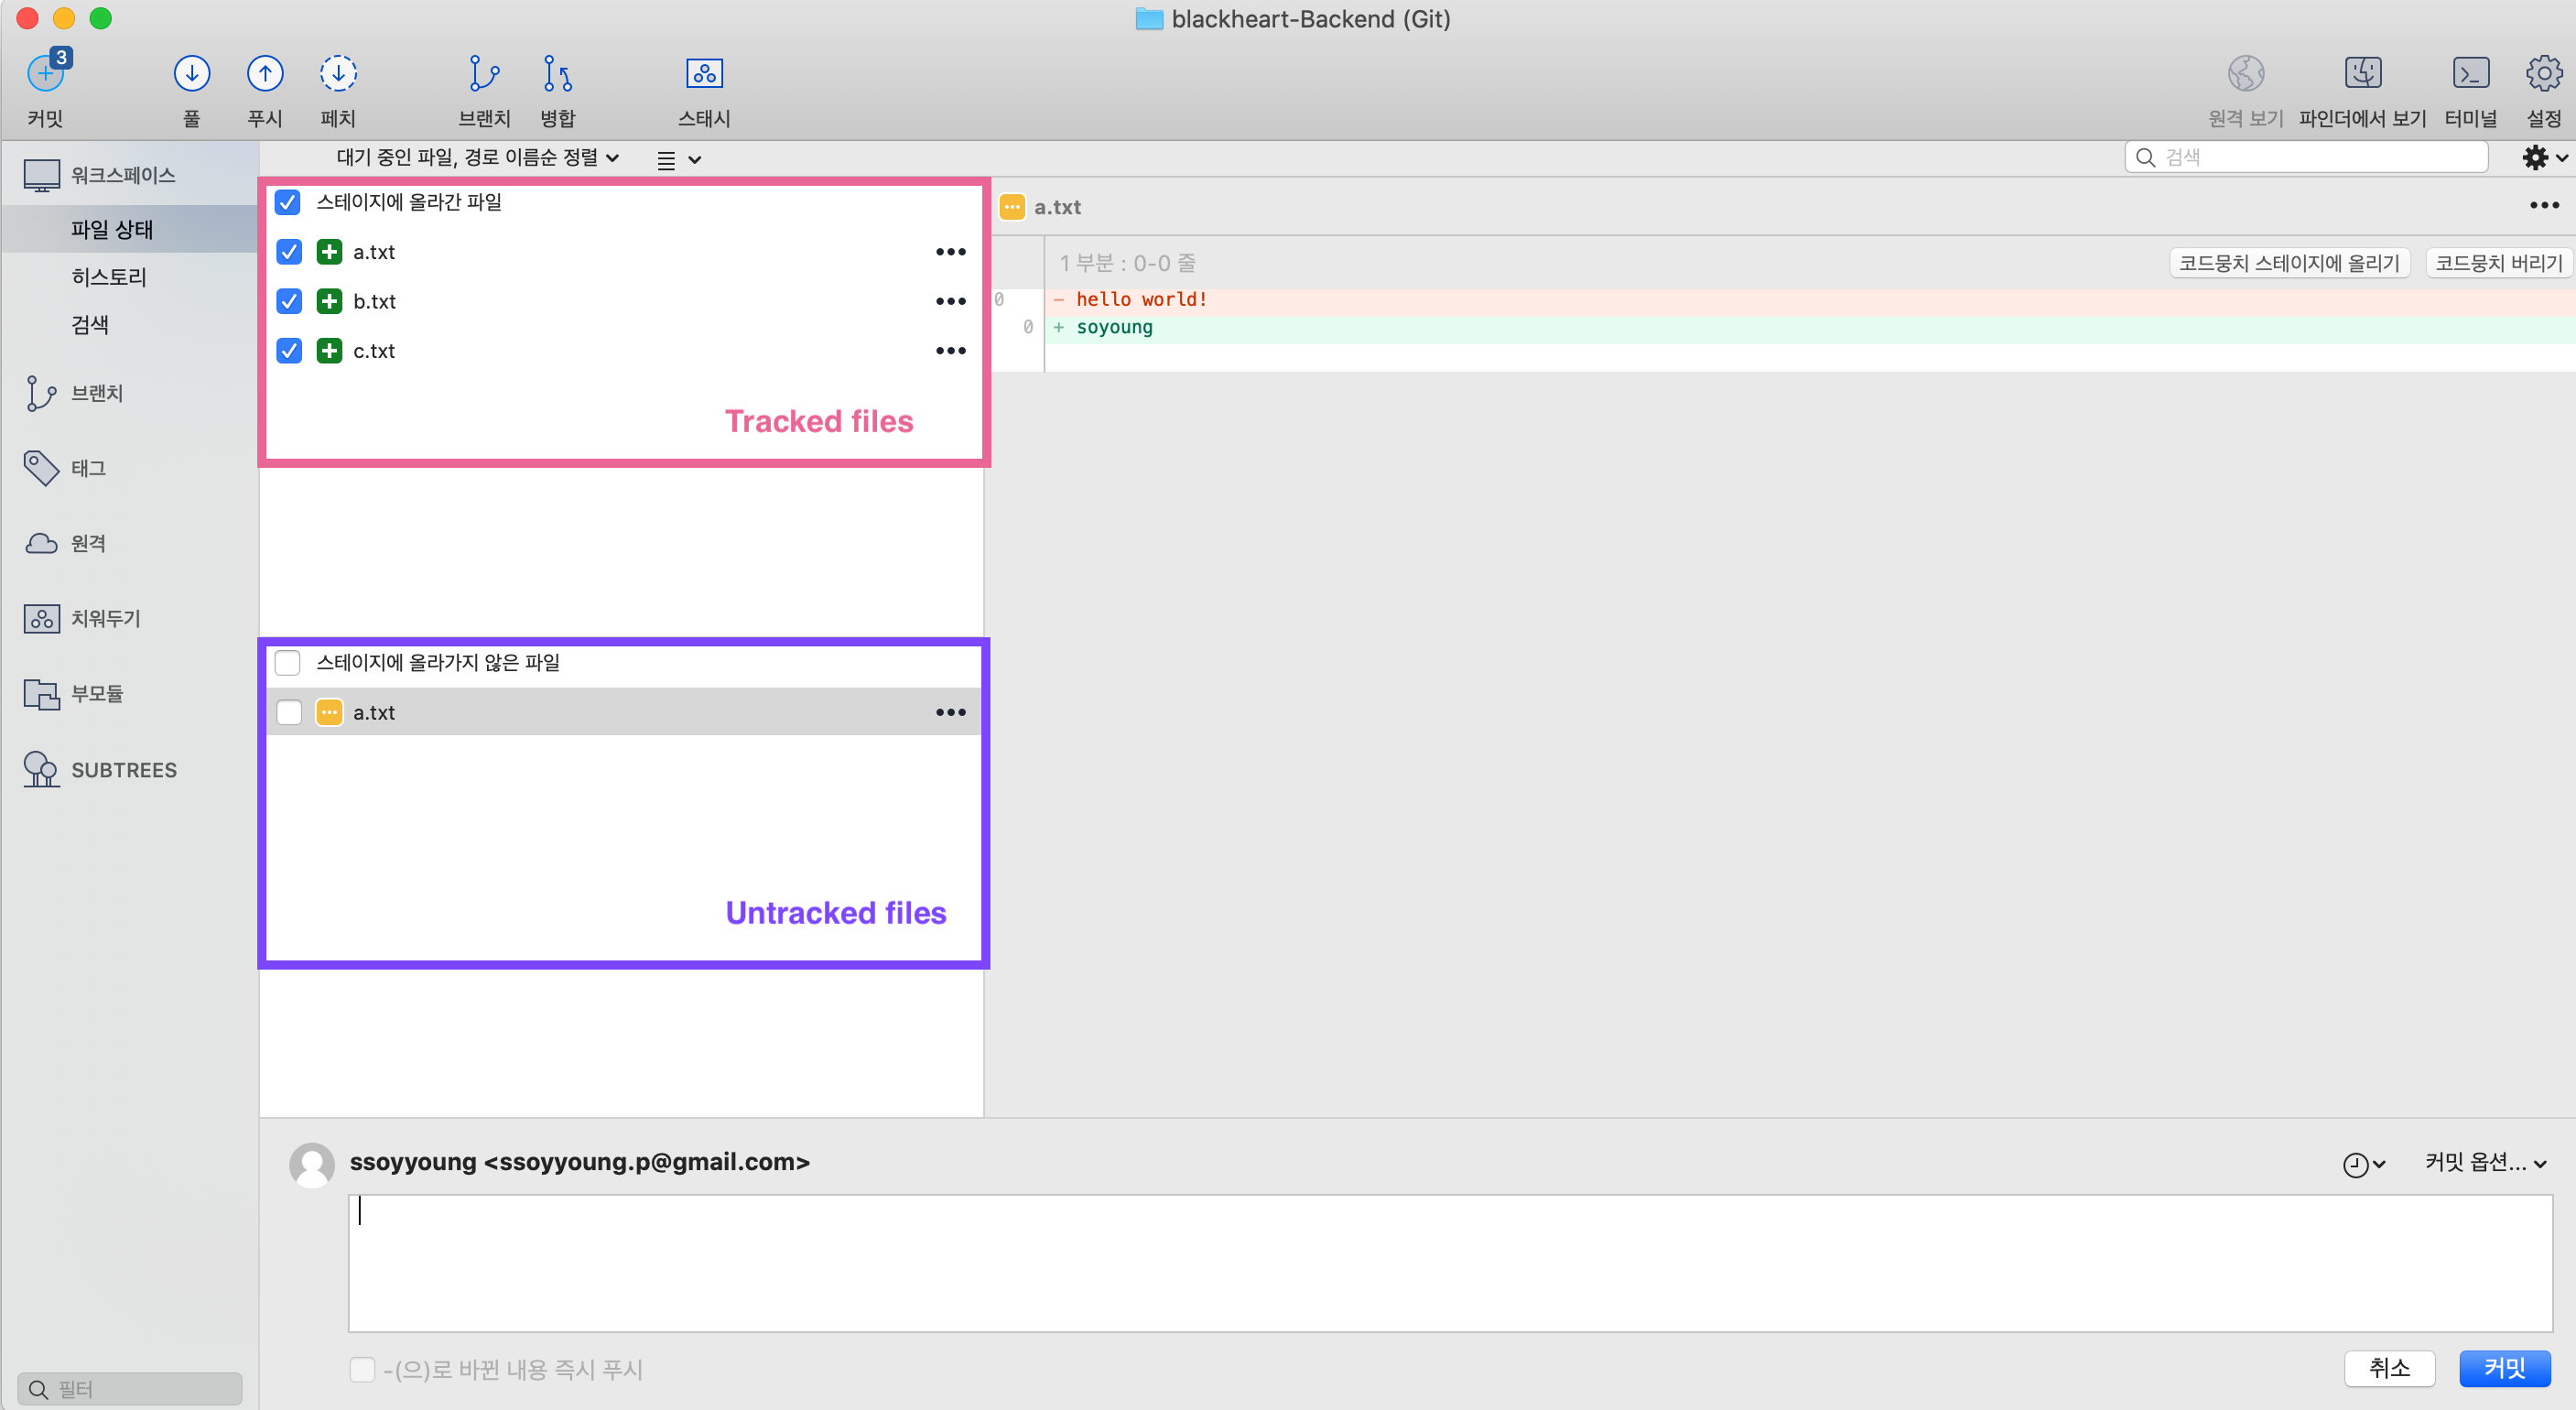Click the Commit icon with badge 3

(x=46, y=74)
